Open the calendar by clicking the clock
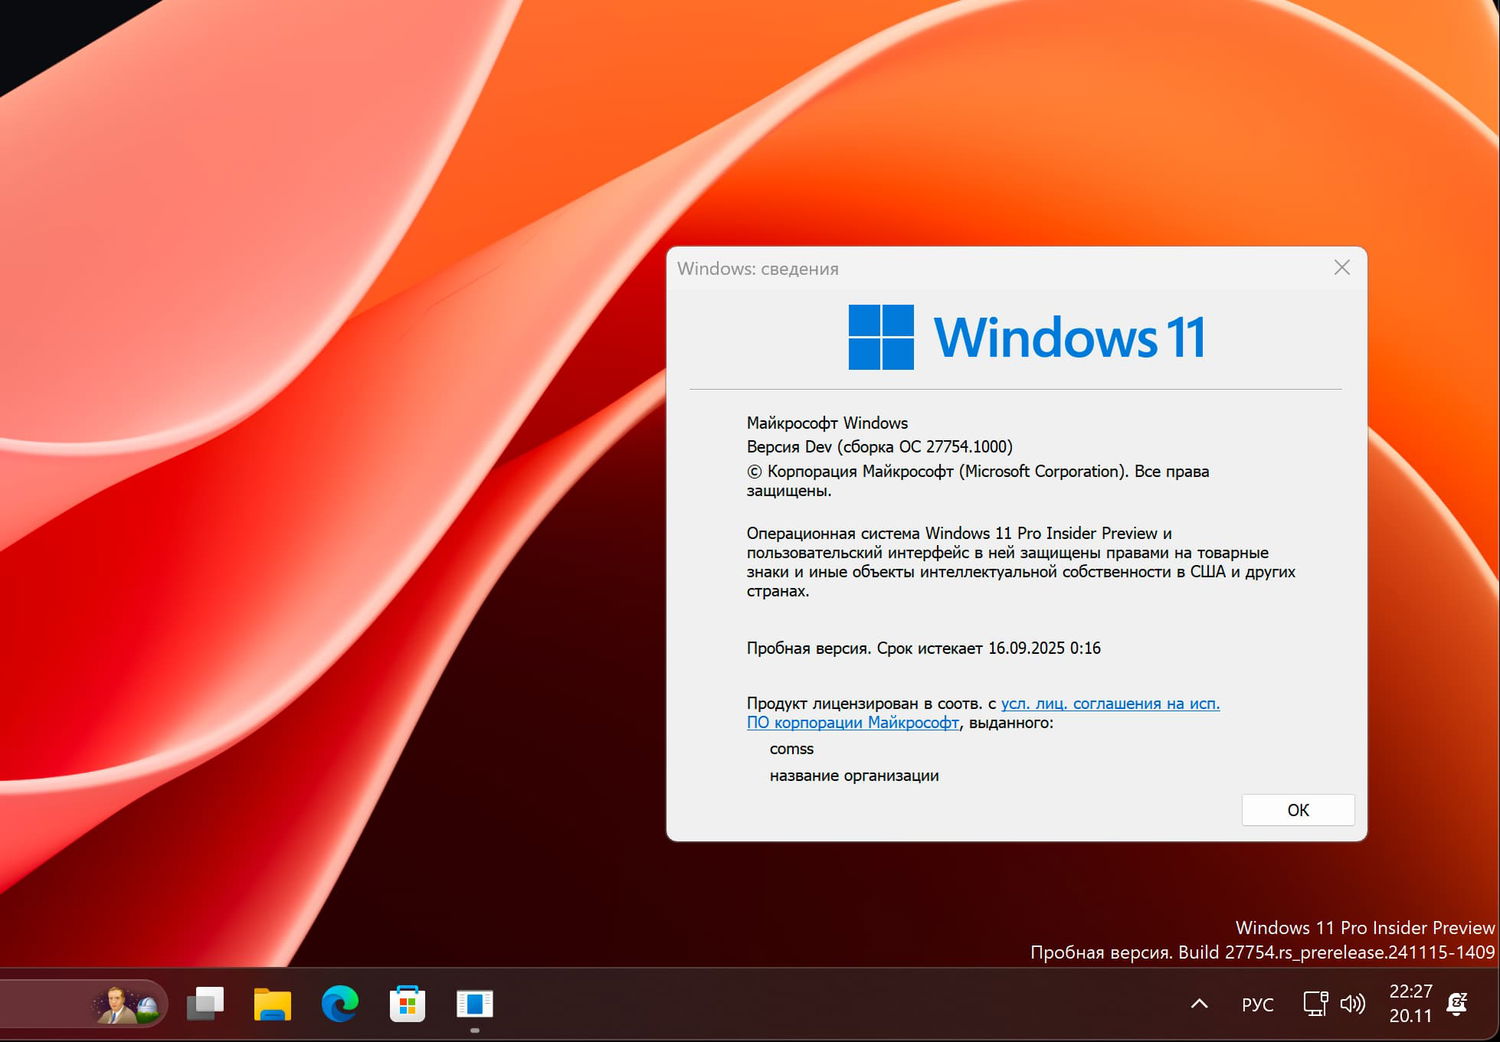The image size is (1500, 1042). (x=1410, y=1004)
